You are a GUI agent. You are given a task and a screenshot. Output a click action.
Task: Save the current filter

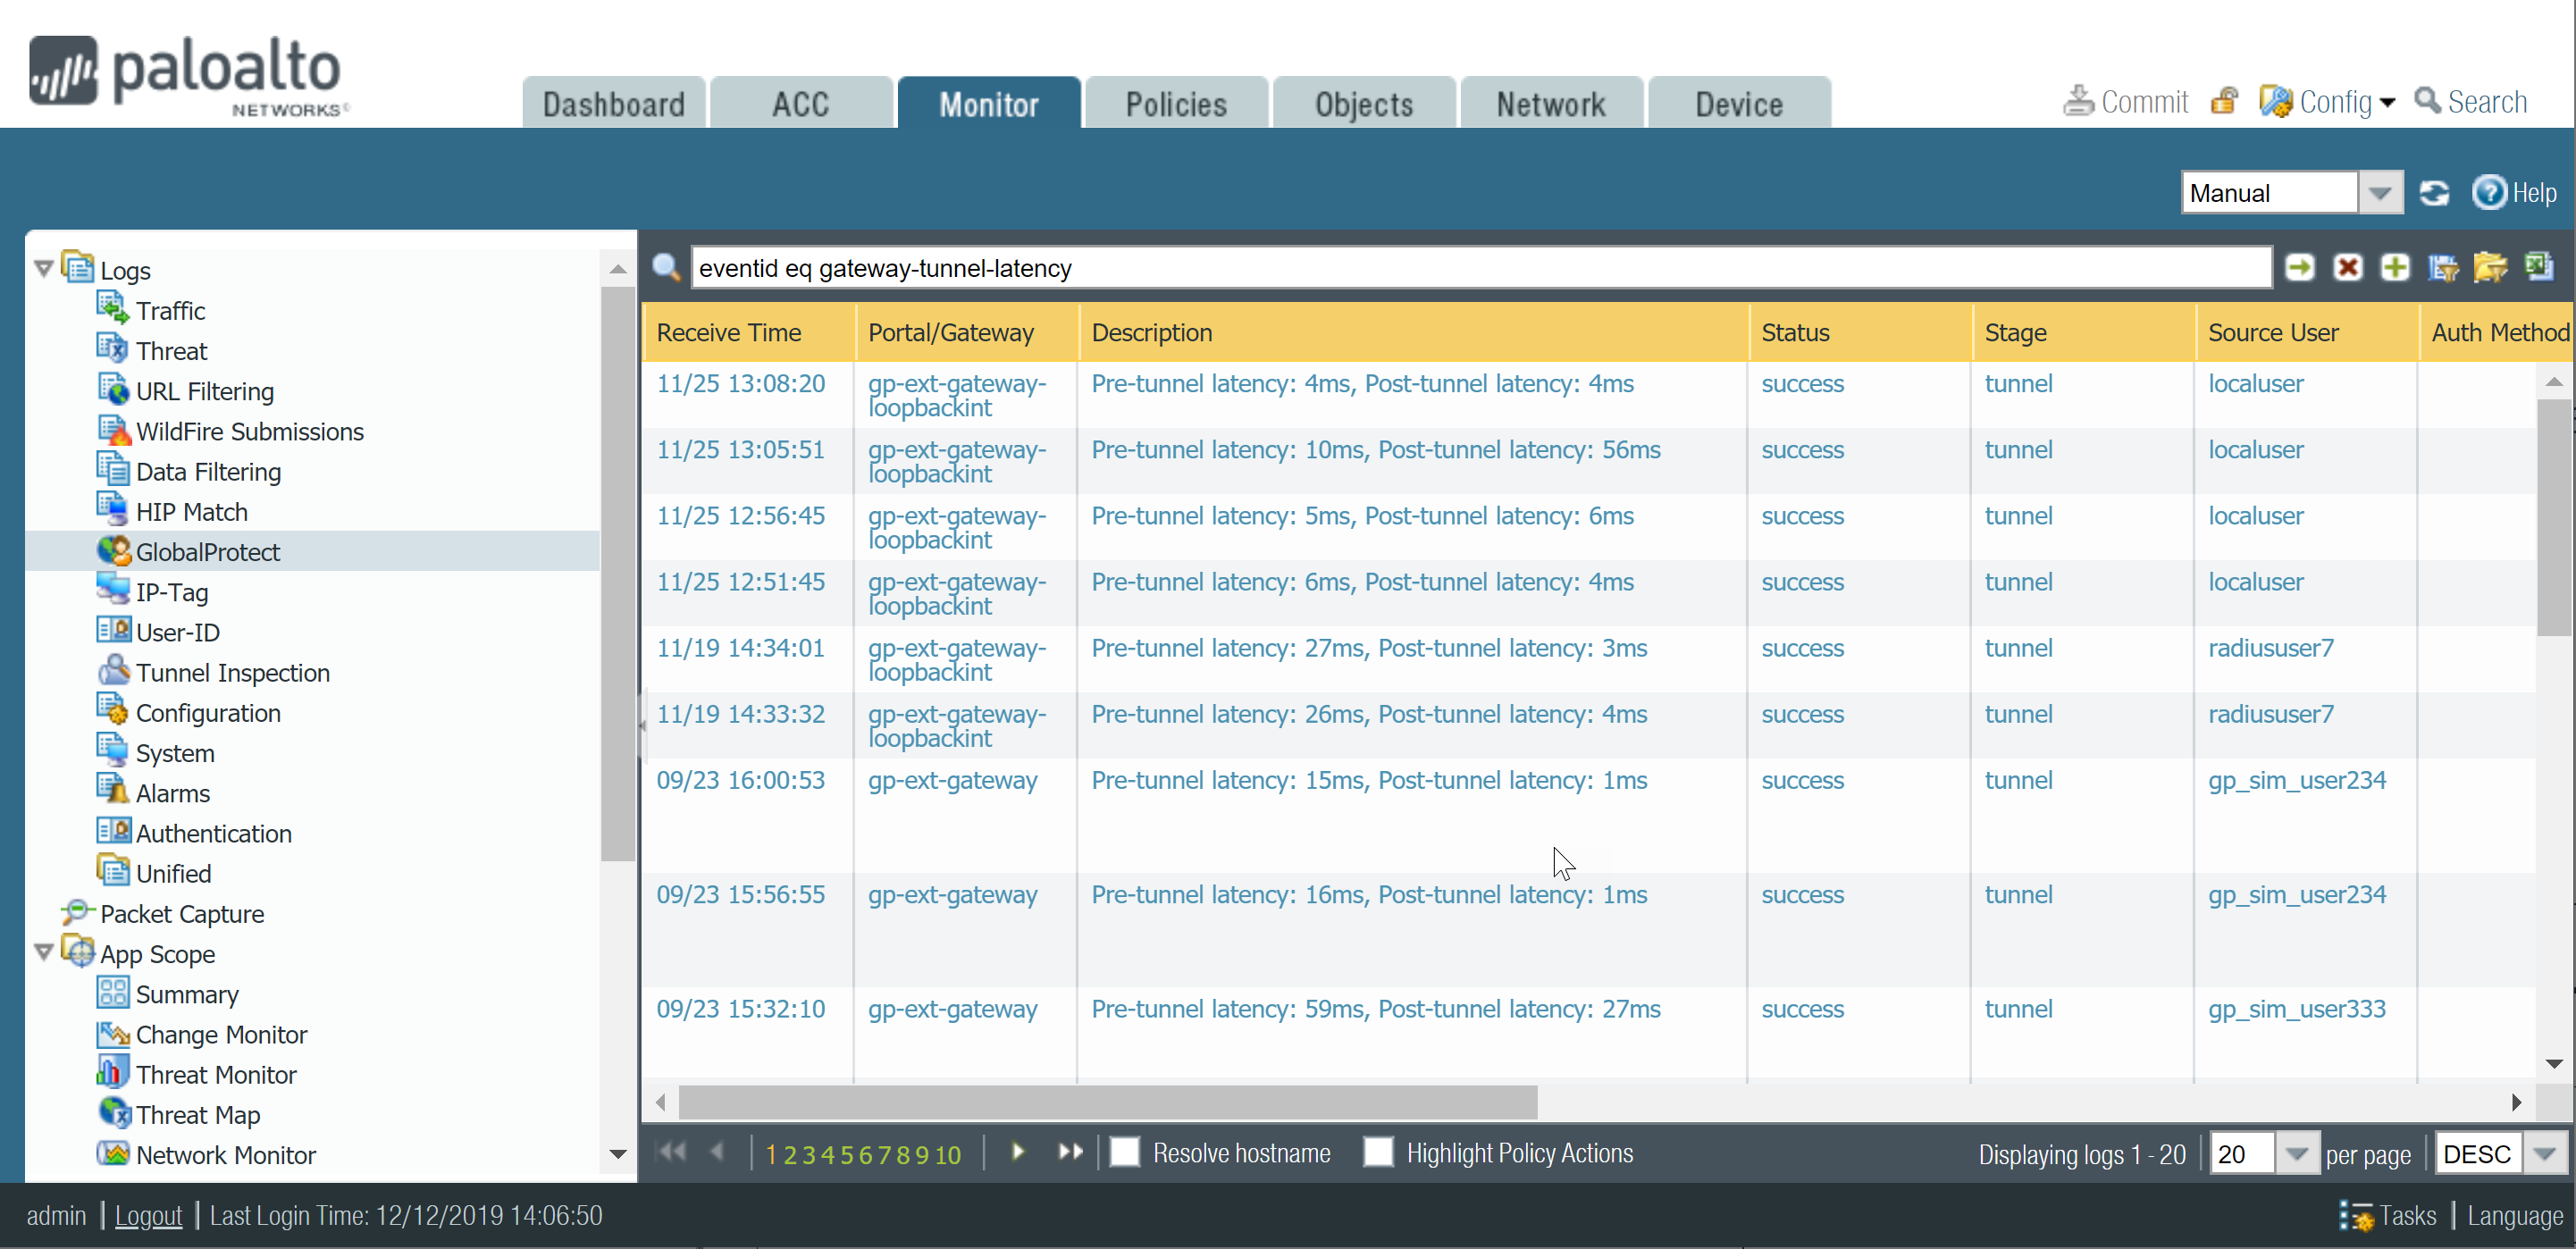click(2443, 267)
